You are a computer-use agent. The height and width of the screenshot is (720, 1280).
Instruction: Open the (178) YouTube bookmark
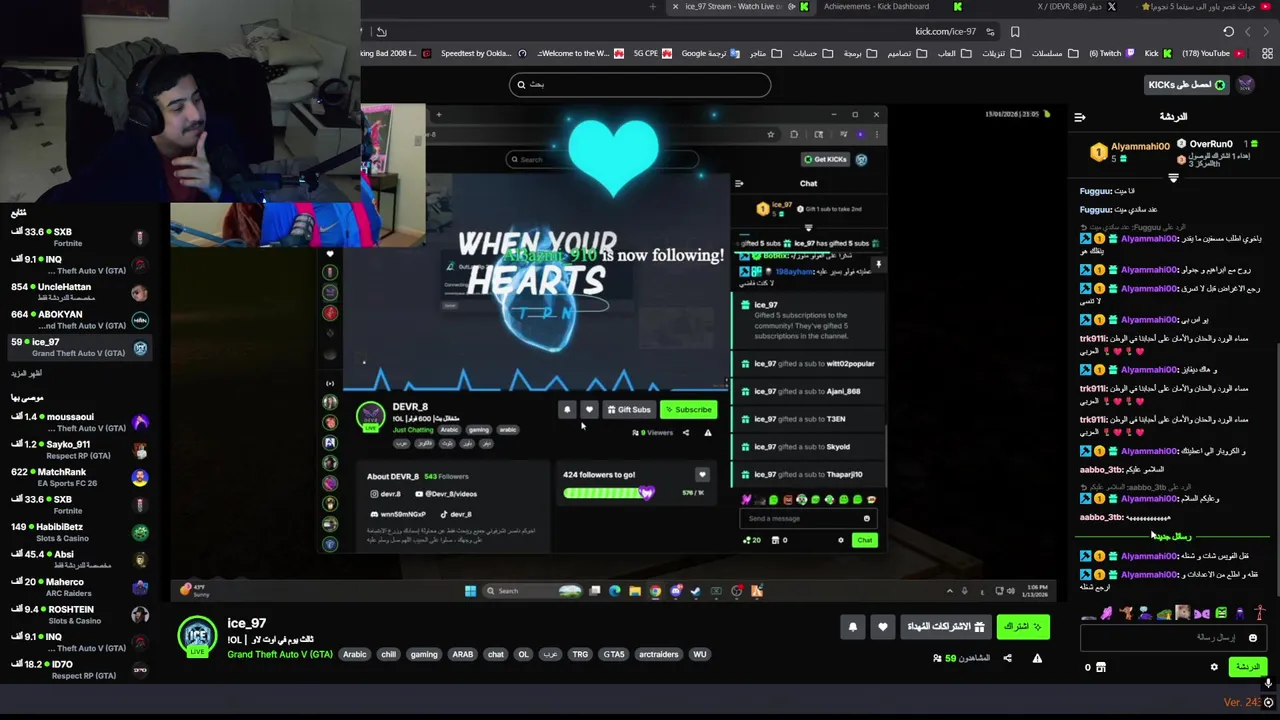click(1212, 53)
